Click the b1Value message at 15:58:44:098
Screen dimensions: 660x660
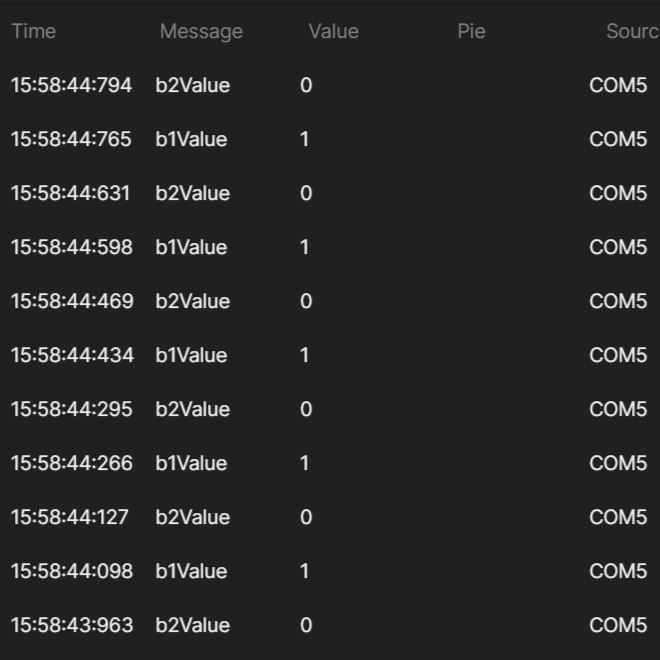(191, 571)
